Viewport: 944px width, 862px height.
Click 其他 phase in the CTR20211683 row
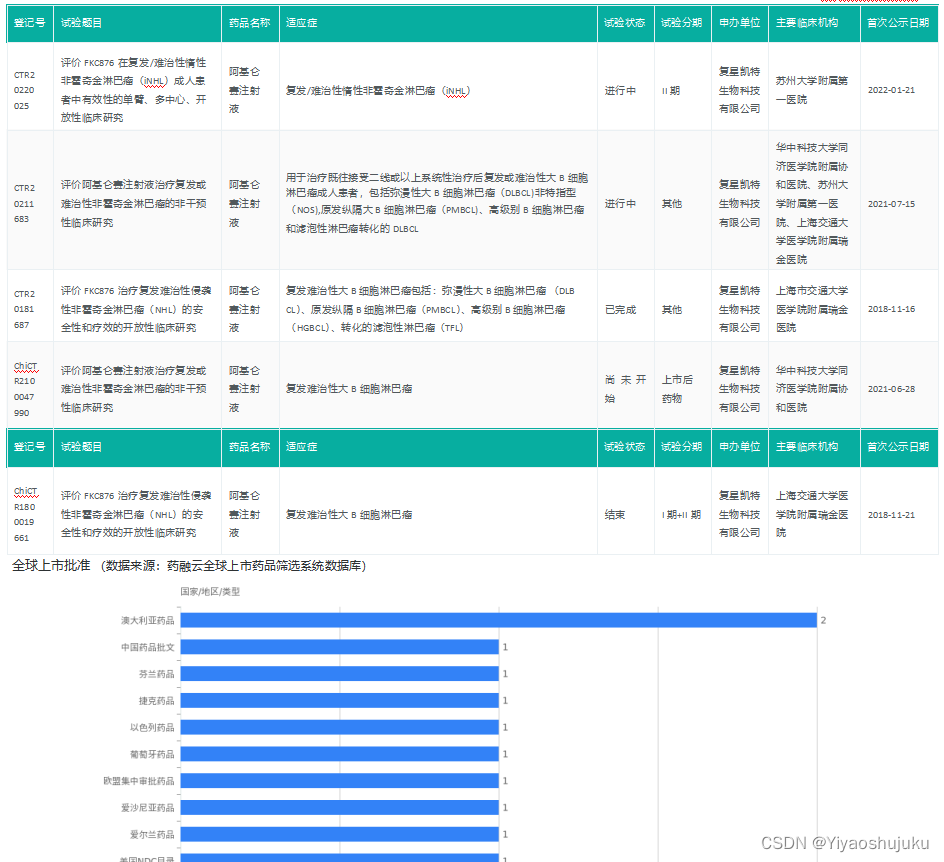click(672, 204)
